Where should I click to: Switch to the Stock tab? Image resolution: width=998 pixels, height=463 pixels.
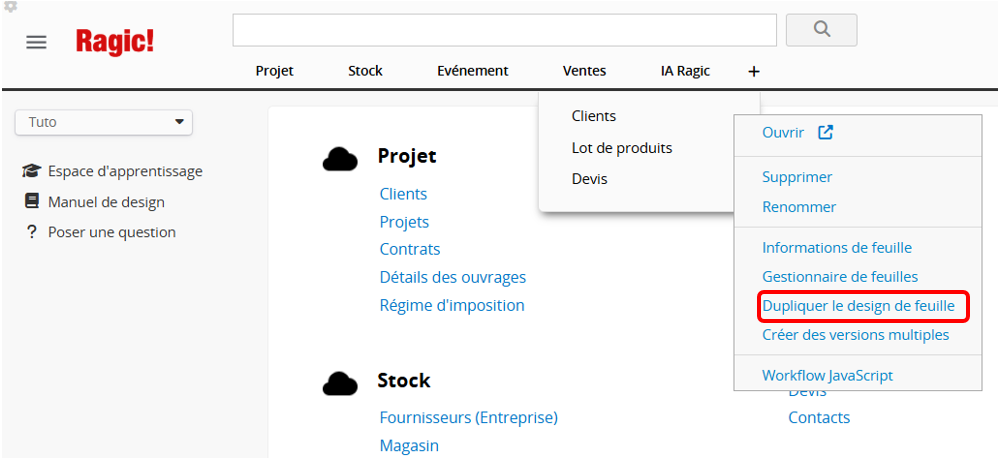(x=365, y=71)
